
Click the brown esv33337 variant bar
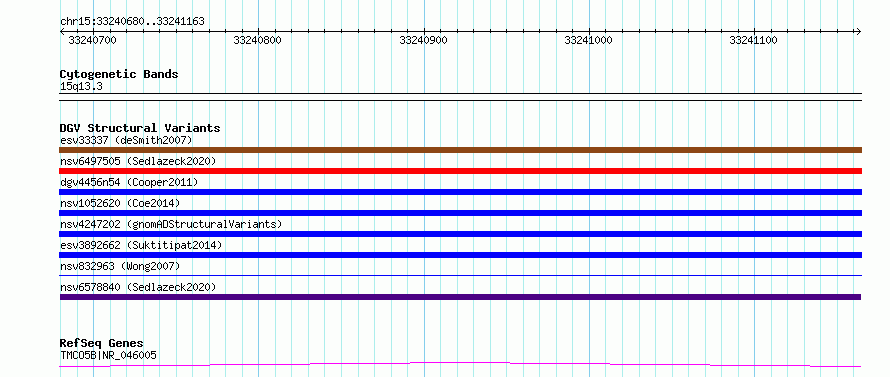460,150
